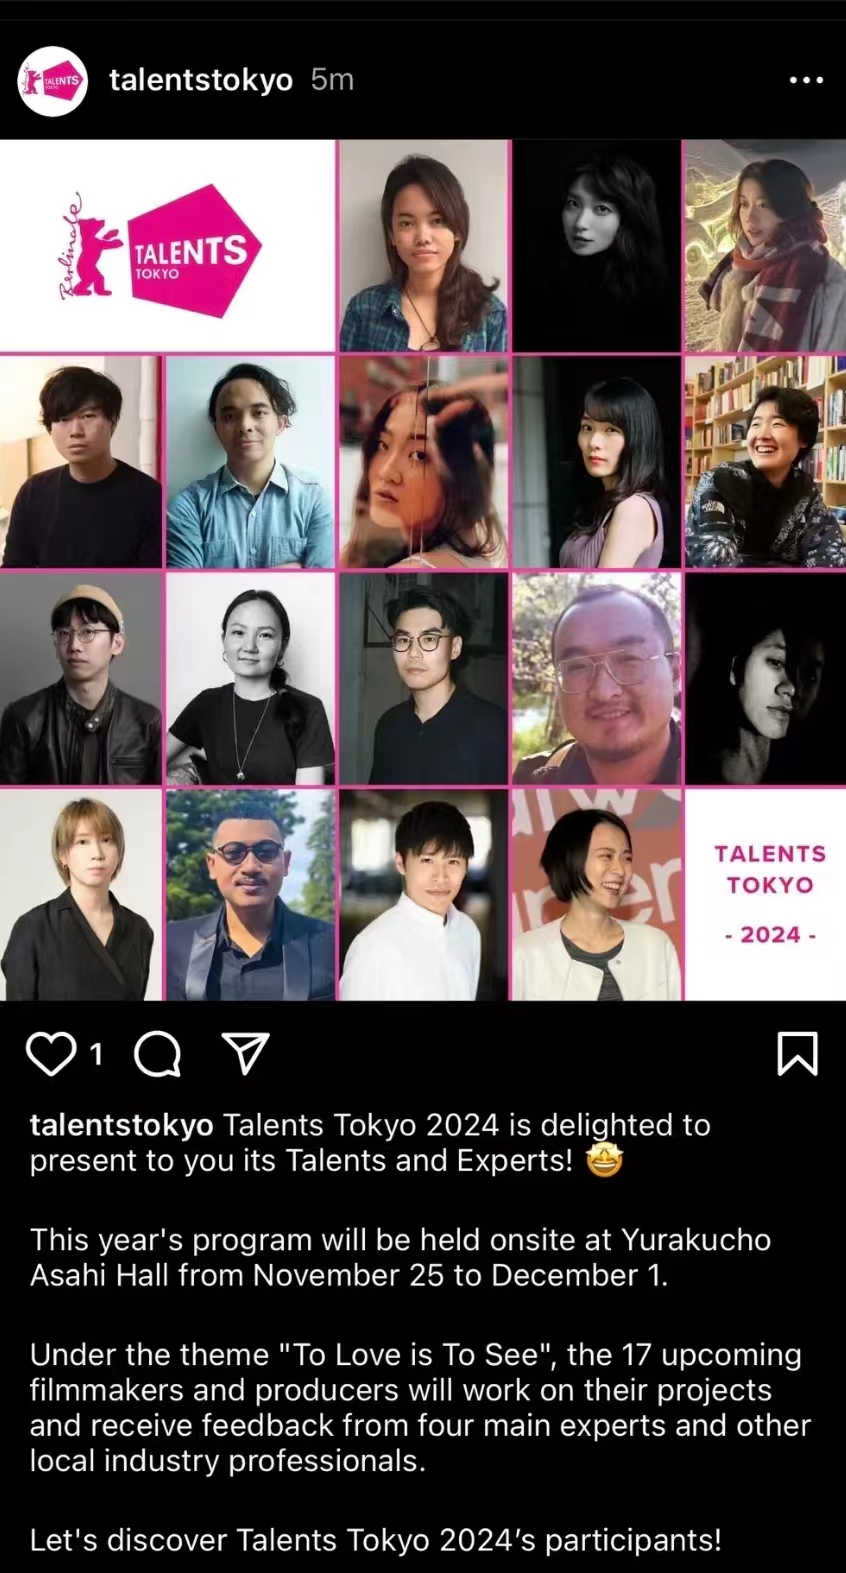Select the man in blue shirt arms crossed

point(250,462)
